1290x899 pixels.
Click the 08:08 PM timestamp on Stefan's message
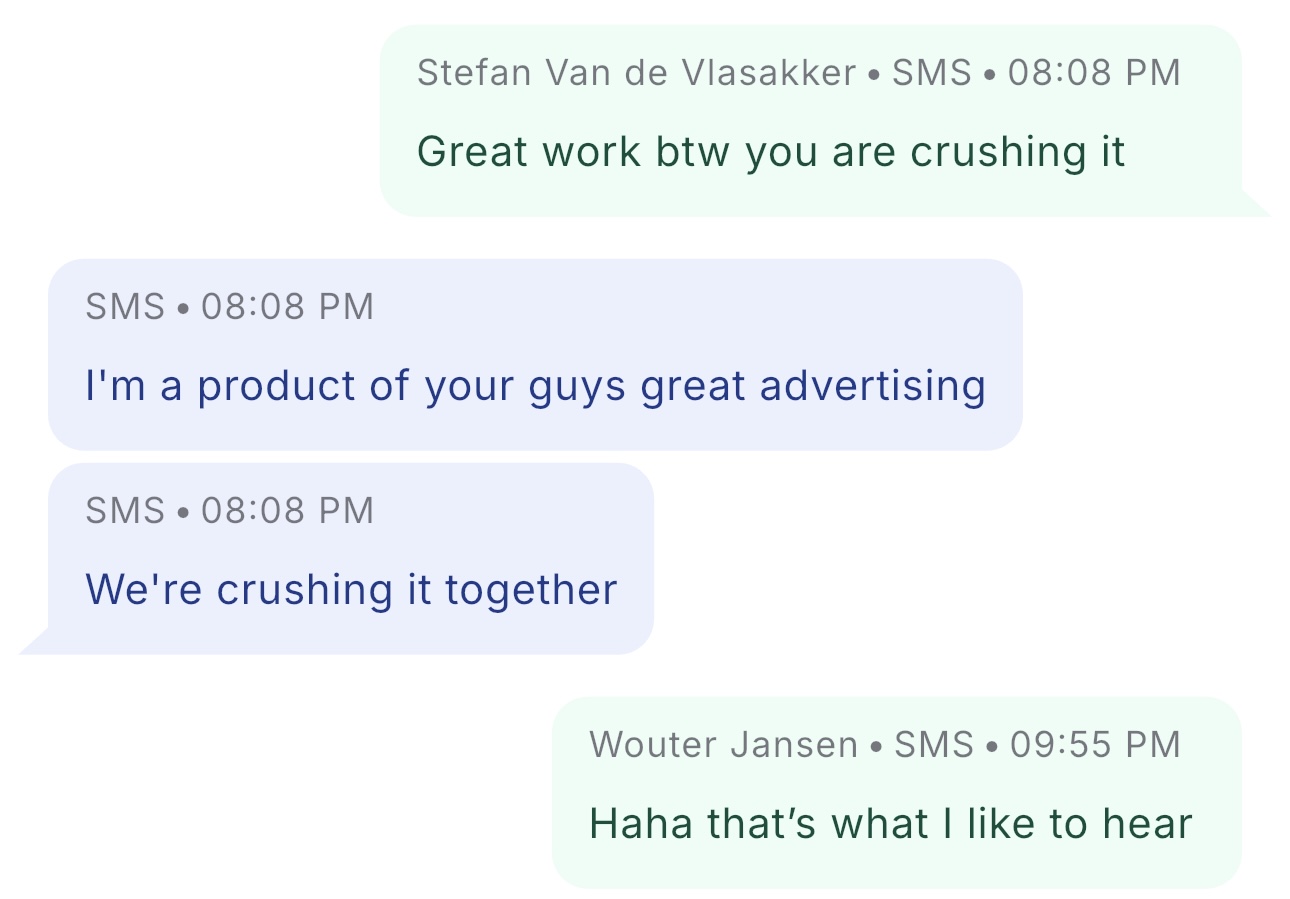(x=1094, y=73)
